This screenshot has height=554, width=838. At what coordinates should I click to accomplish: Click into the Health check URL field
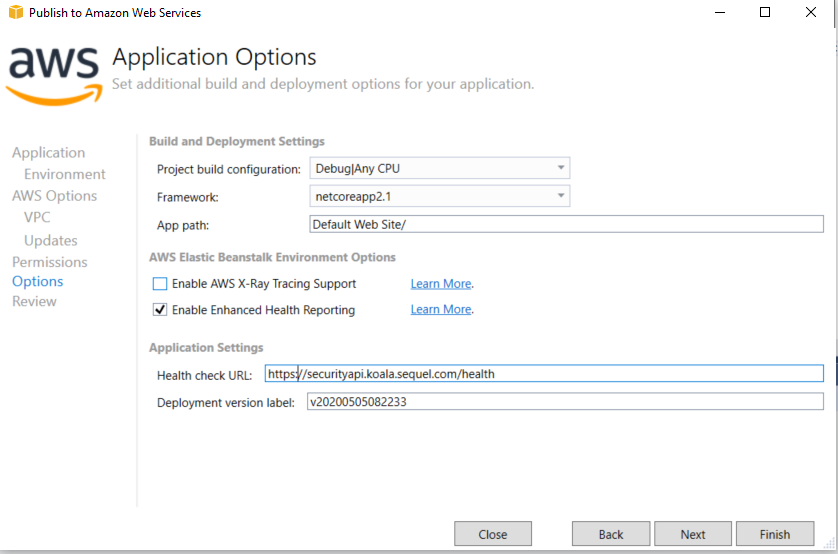(544, 373)
